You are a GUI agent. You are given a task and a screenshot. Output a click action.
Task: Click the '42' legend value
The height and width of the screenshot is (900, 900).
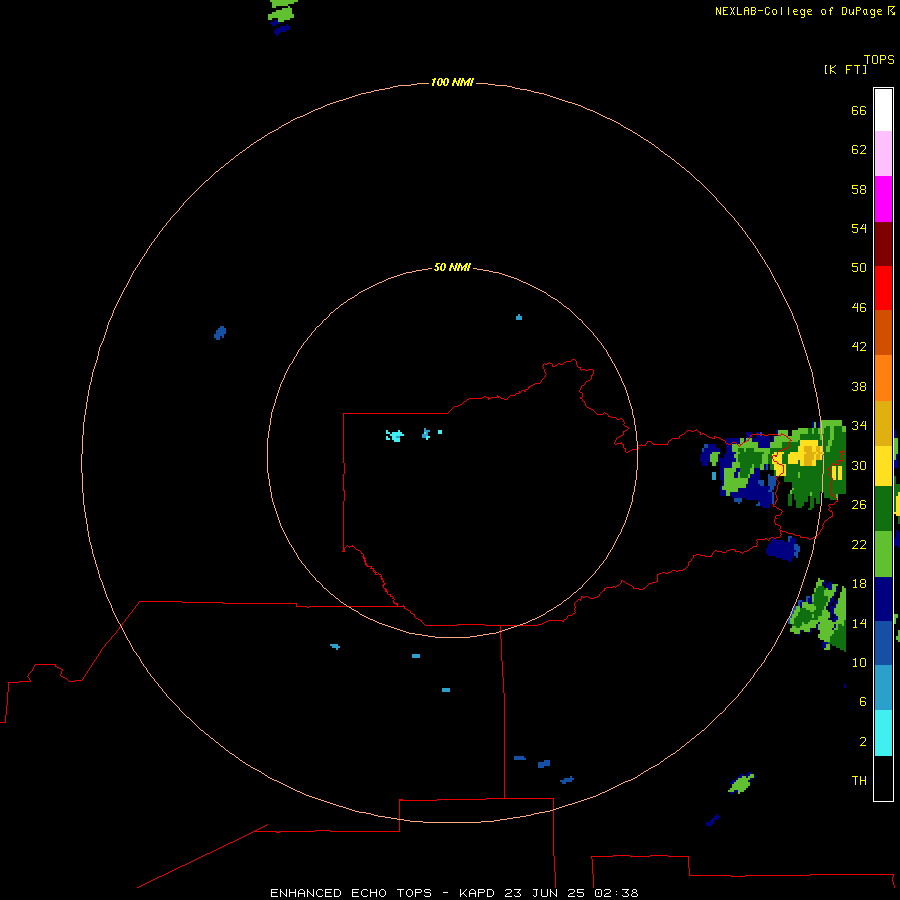point(859,346)
